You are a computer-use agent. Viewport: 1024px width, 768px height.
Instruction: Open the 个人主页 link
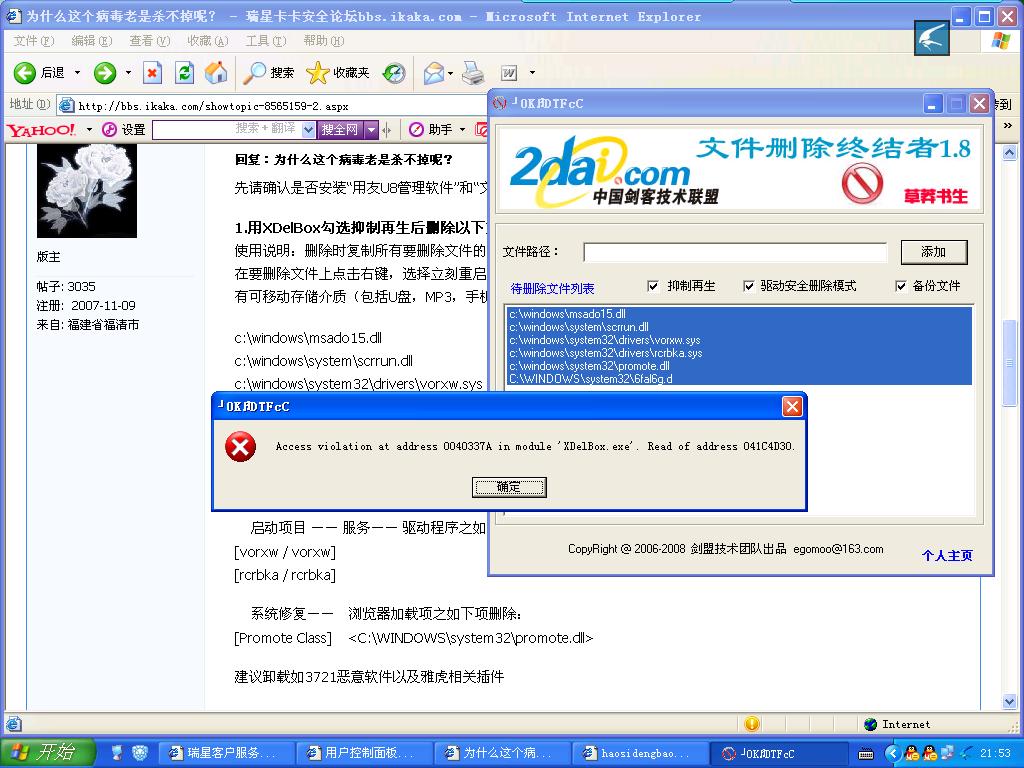[x=947, y=555]
